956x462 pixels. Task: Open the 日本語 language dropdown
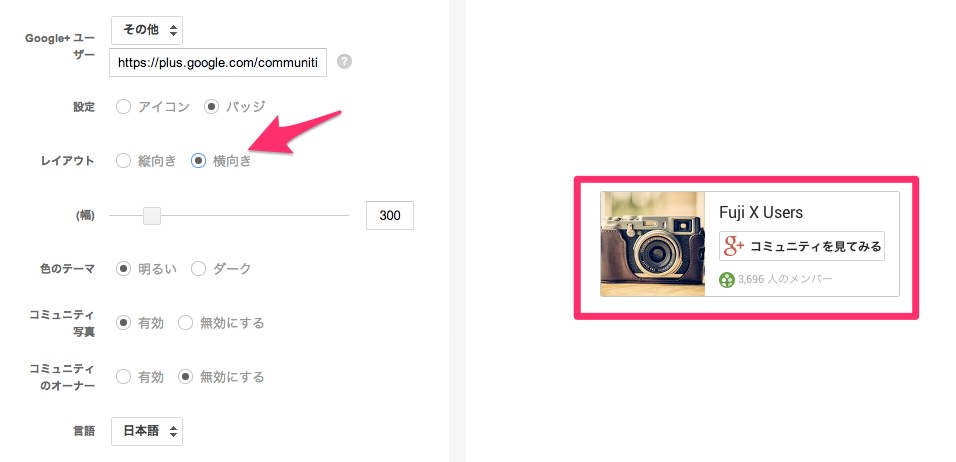point(147,431)
